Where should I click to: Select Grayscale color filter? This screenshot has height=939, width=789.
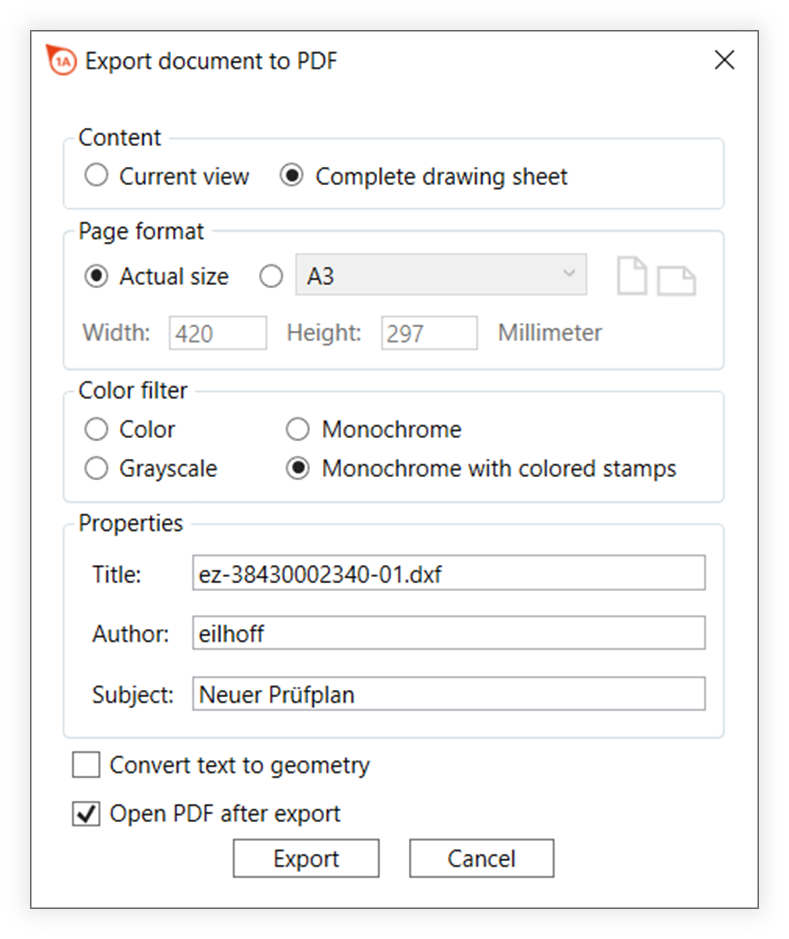(96, 469)
